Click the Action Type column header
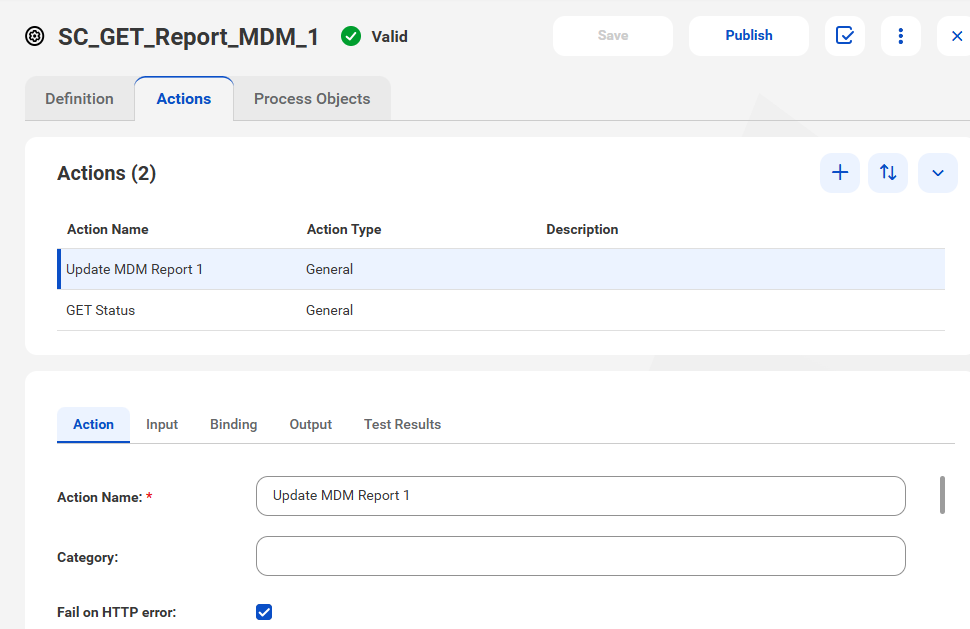This screenshot has height=629, width=970. (x=344, y=229)
